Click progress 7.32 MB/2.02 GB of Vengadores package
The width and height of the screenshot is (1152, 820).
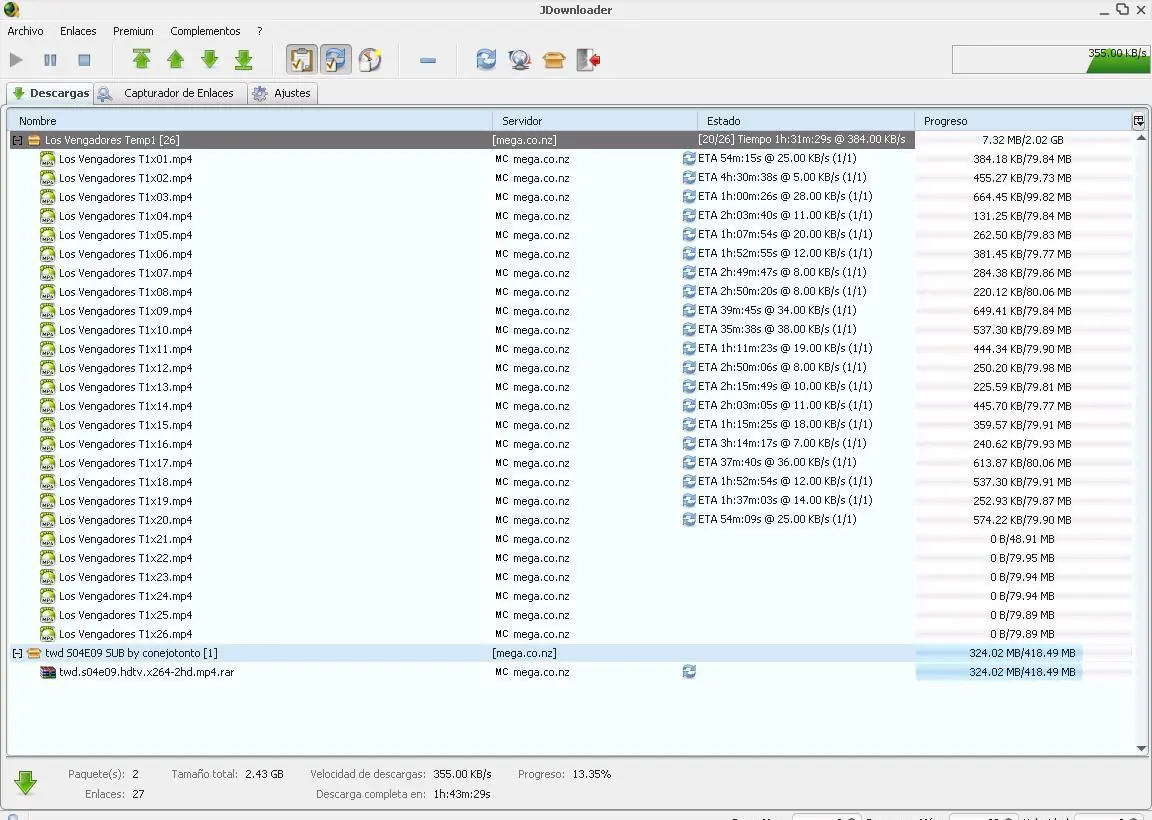[1023, 140]
